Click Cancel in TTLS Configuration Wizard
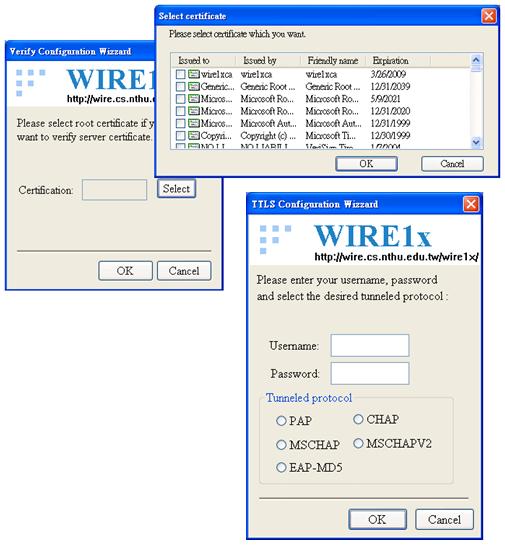 click(444, 519)
